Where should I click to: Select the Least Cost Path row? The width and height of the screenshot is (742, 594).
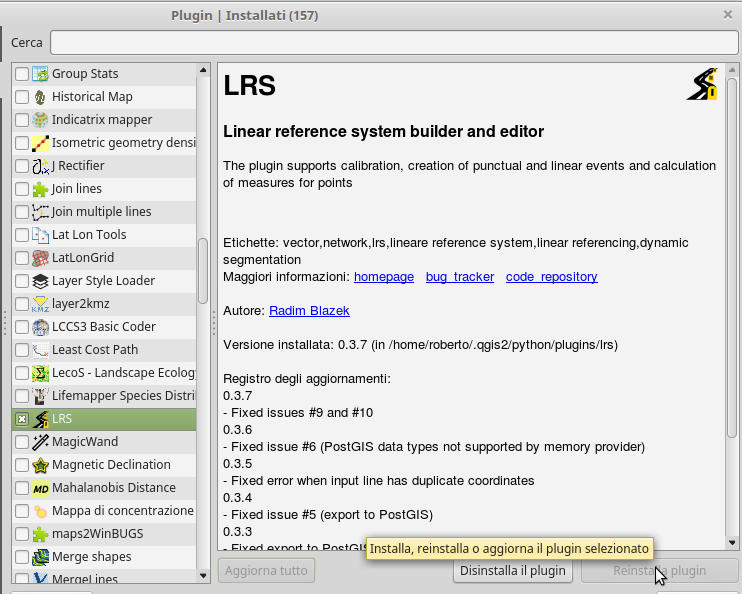[104, 350]
